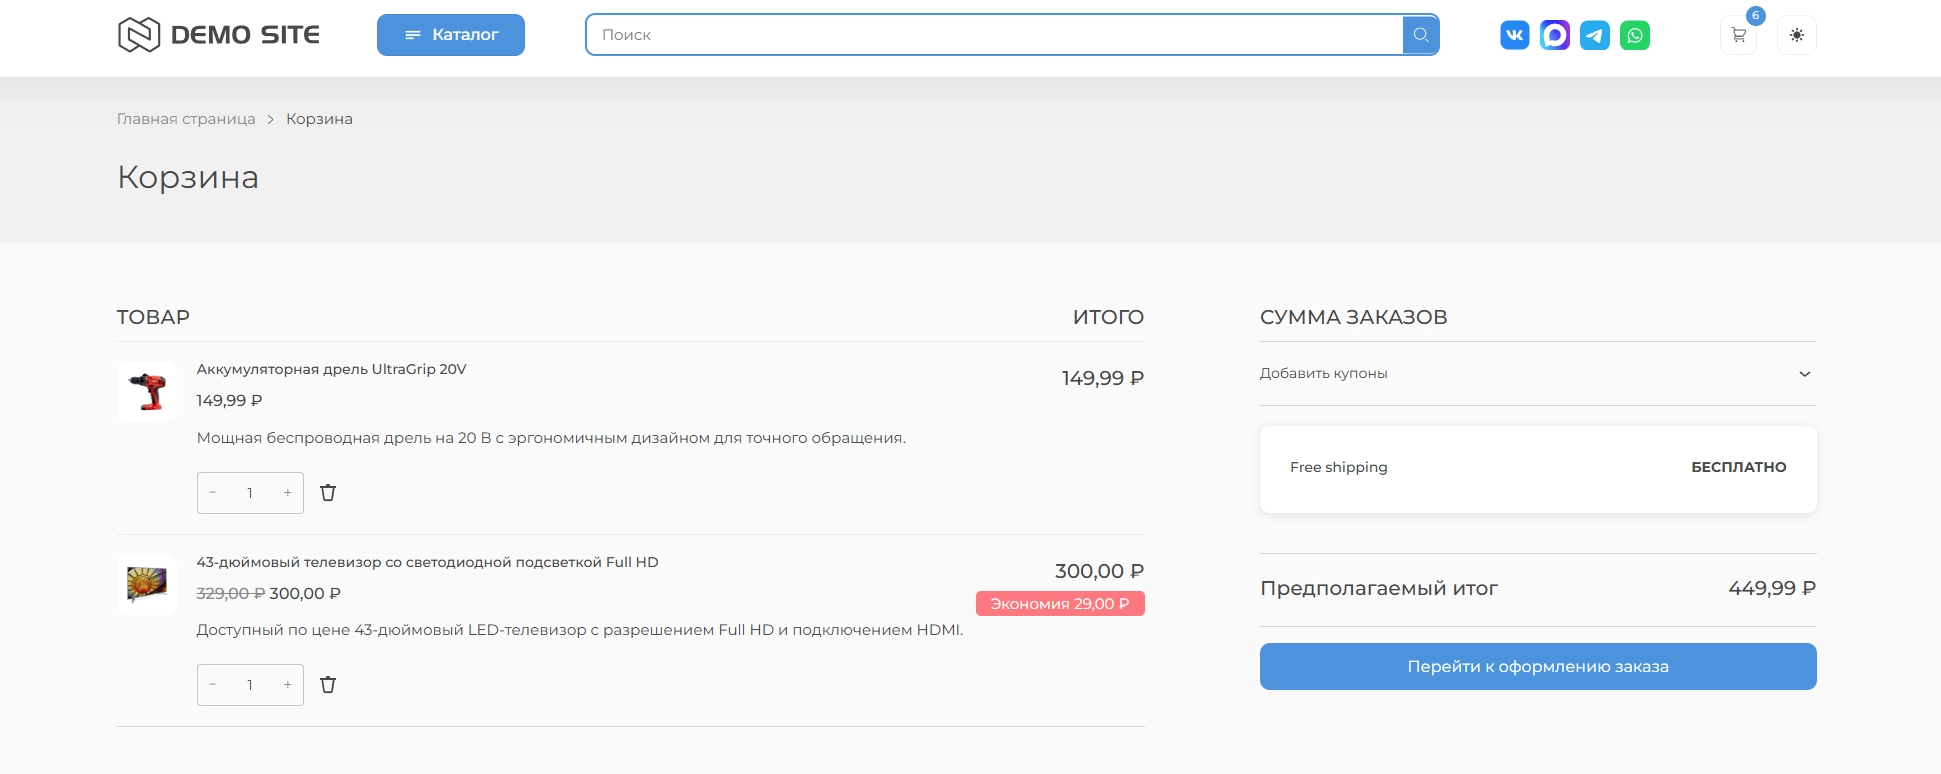Click the Экономия 29,00 ₽ badge
The image size is (1941, 774).
[x=1060, y=604]
